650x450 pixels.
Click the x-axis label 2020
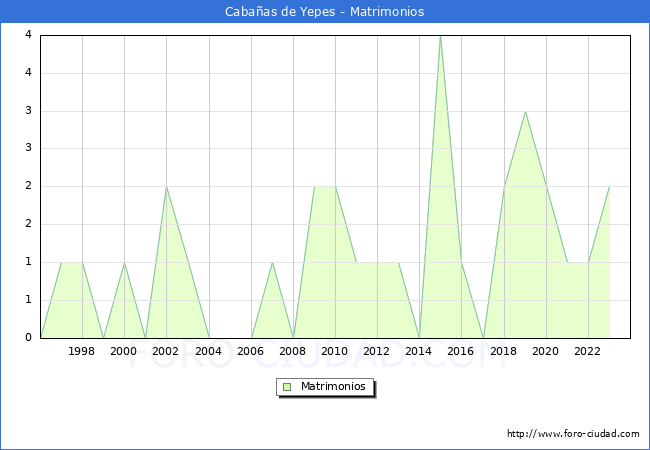click(546, 351)
